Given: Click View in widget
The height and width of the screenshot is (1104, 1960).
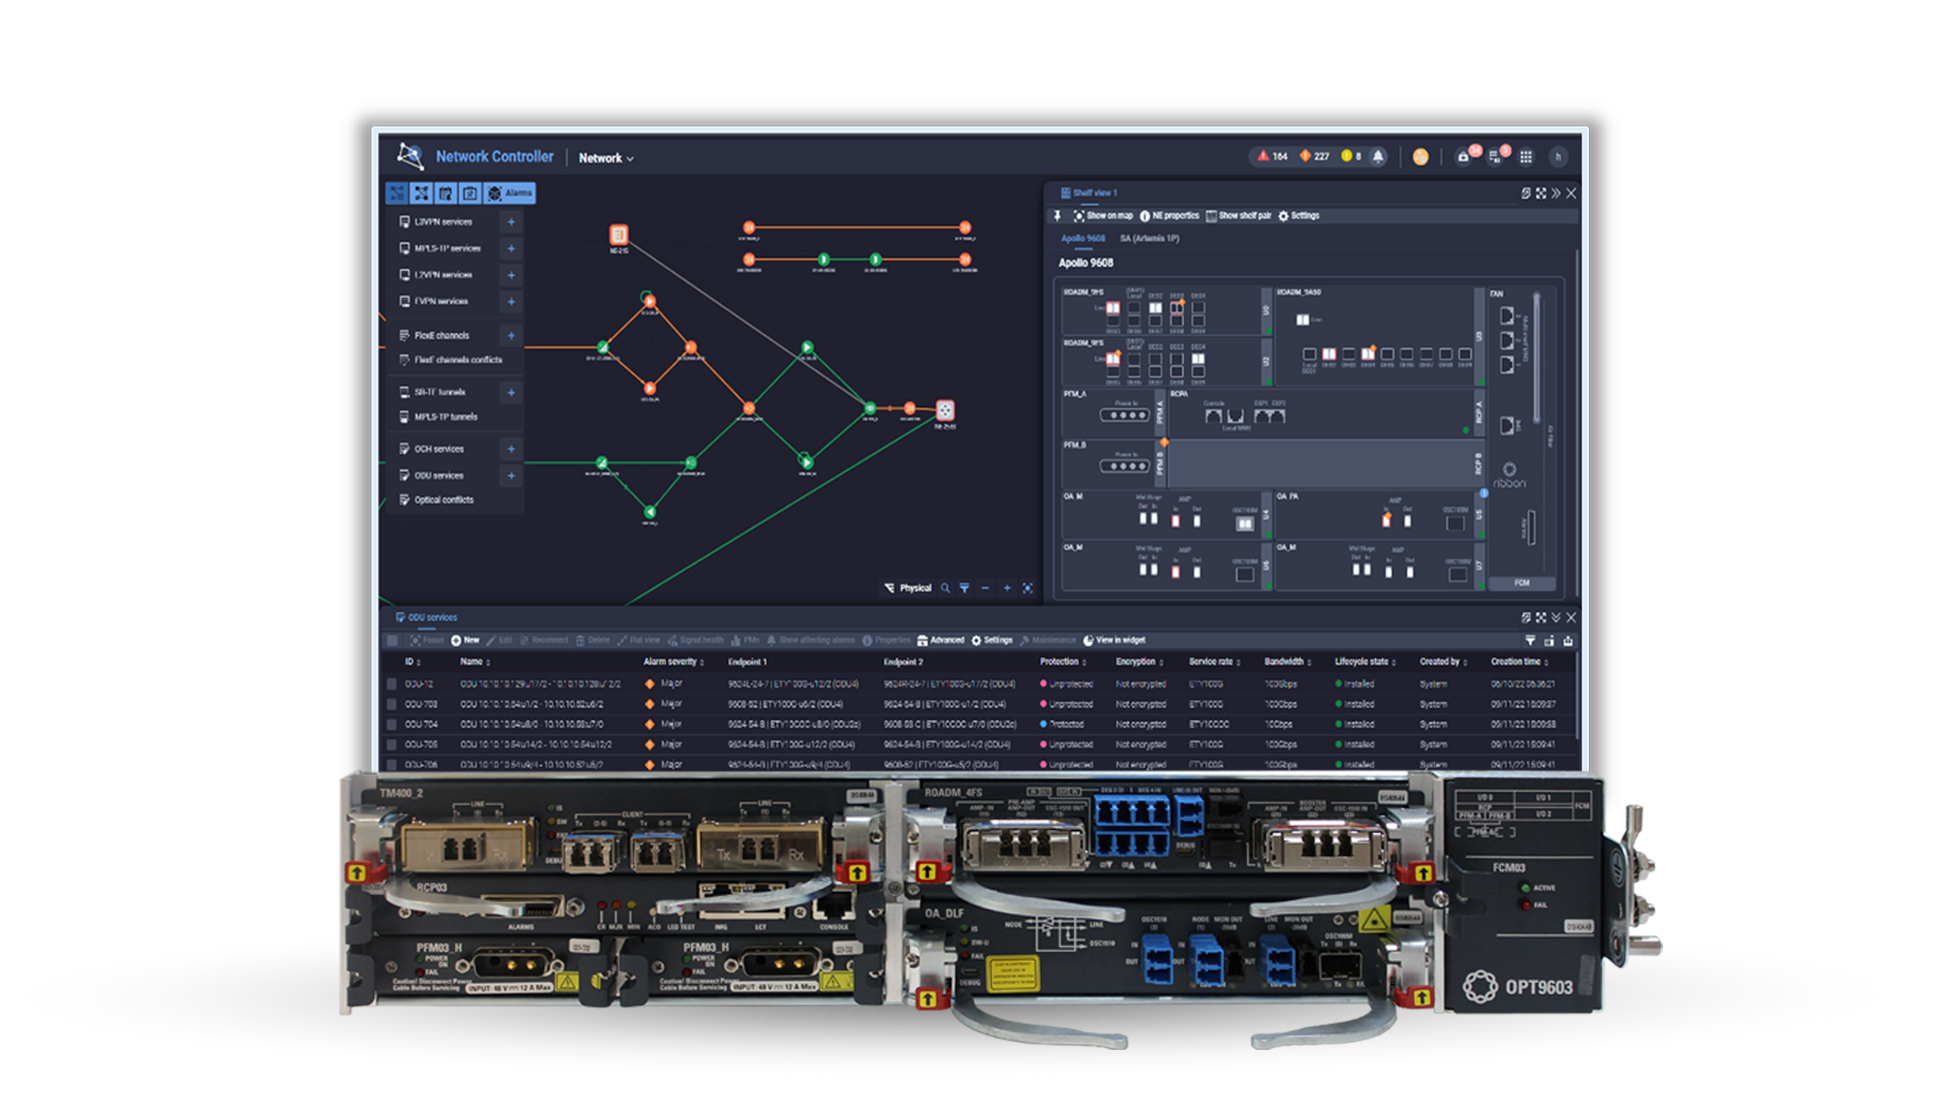Looking at the screenshot, I should pos(1114,641).
